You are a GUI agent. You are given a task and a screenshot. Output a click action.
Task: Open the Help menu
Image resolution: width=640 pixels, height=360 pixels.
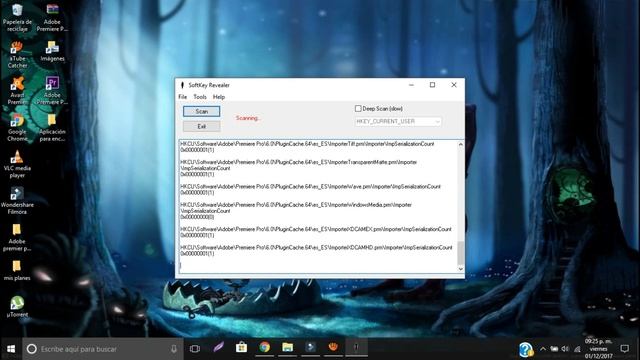[219, 97]
